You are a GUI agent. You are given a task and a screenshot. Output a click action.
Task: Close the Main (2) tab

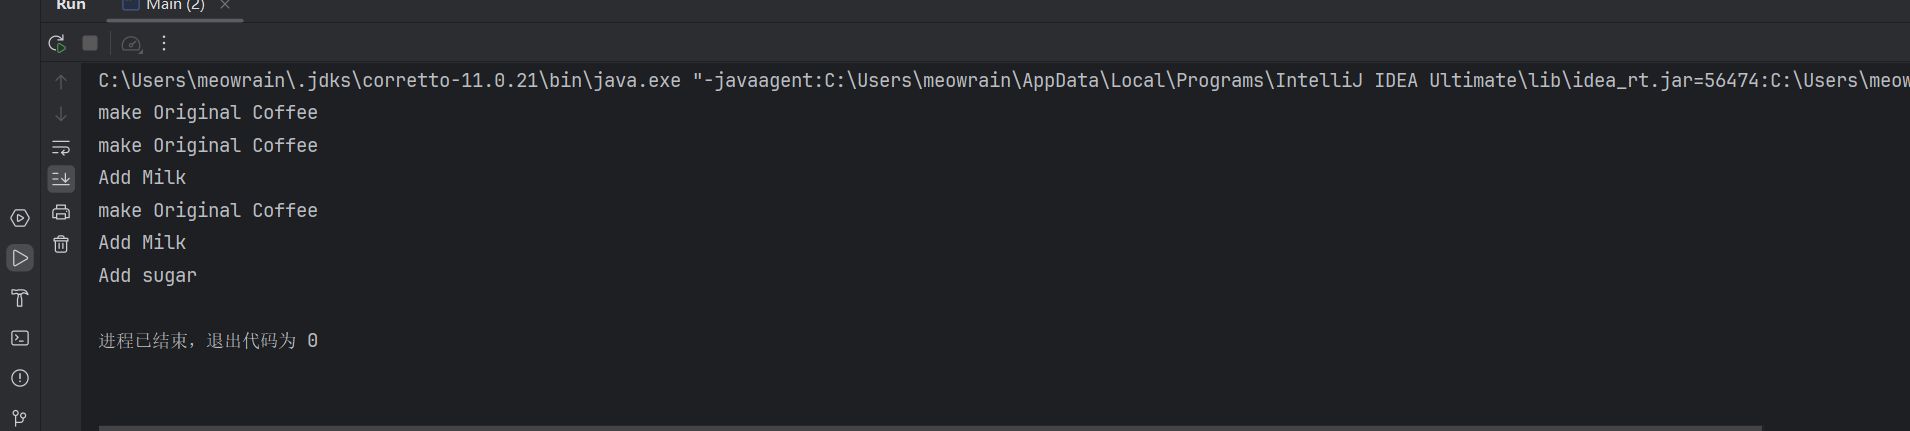point(225,6)
